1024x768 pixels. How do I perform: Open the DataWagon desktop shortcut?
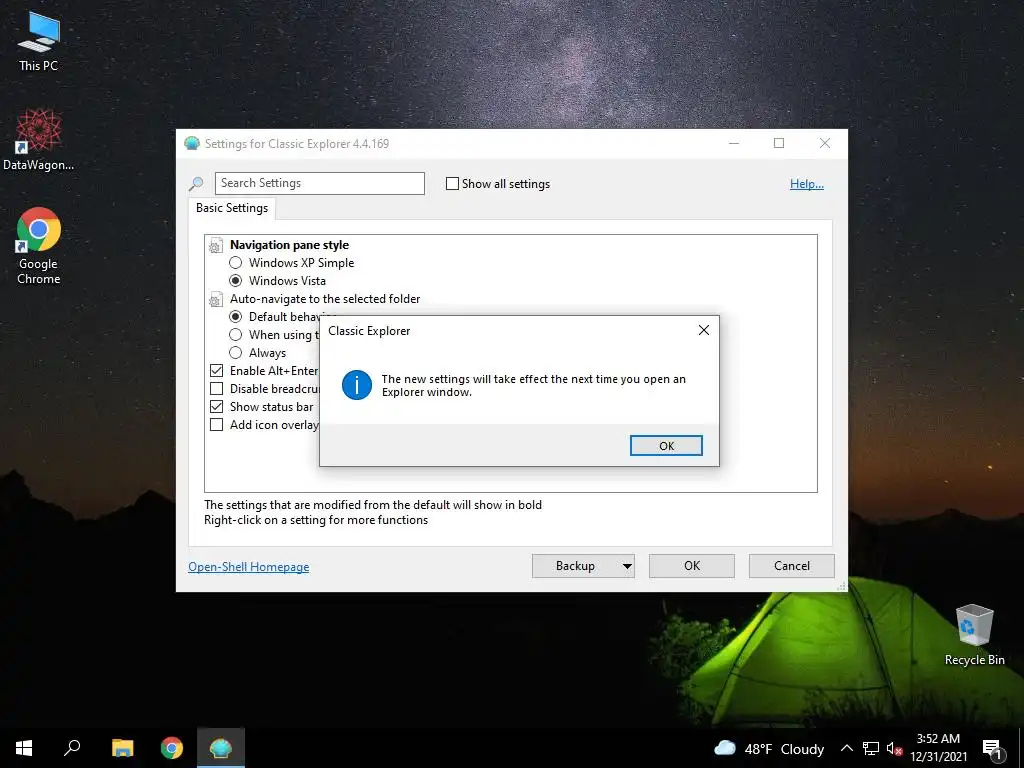39,139
